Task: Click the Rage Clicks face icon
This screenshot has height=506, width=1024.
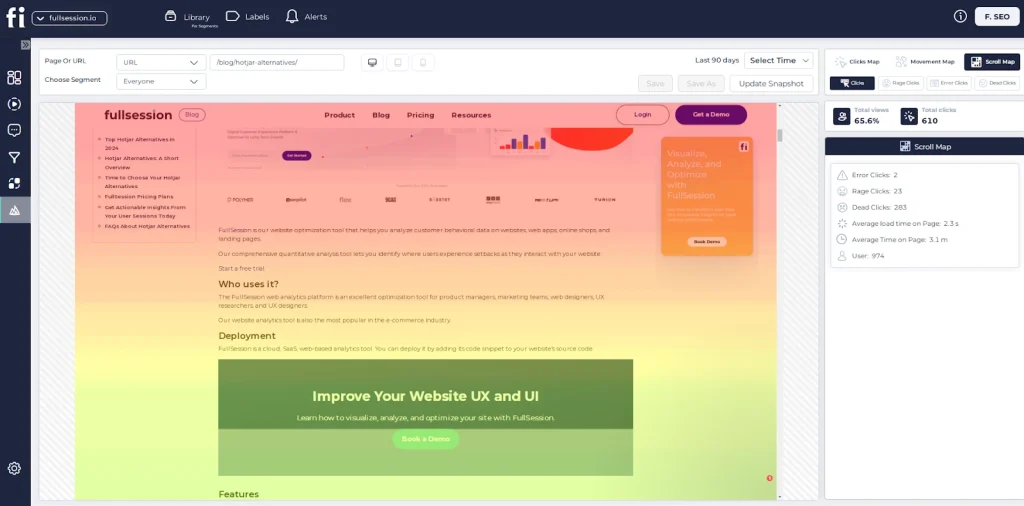Action: click(842, 191)
